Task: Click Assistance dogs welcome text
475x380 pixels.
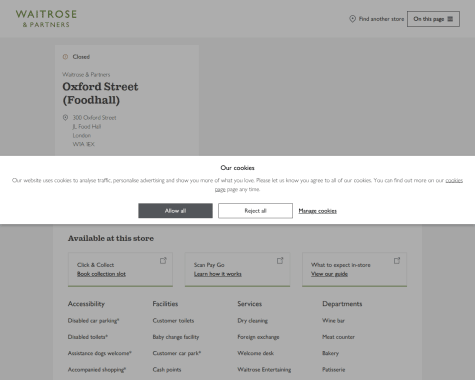Action: pos(100,353)
